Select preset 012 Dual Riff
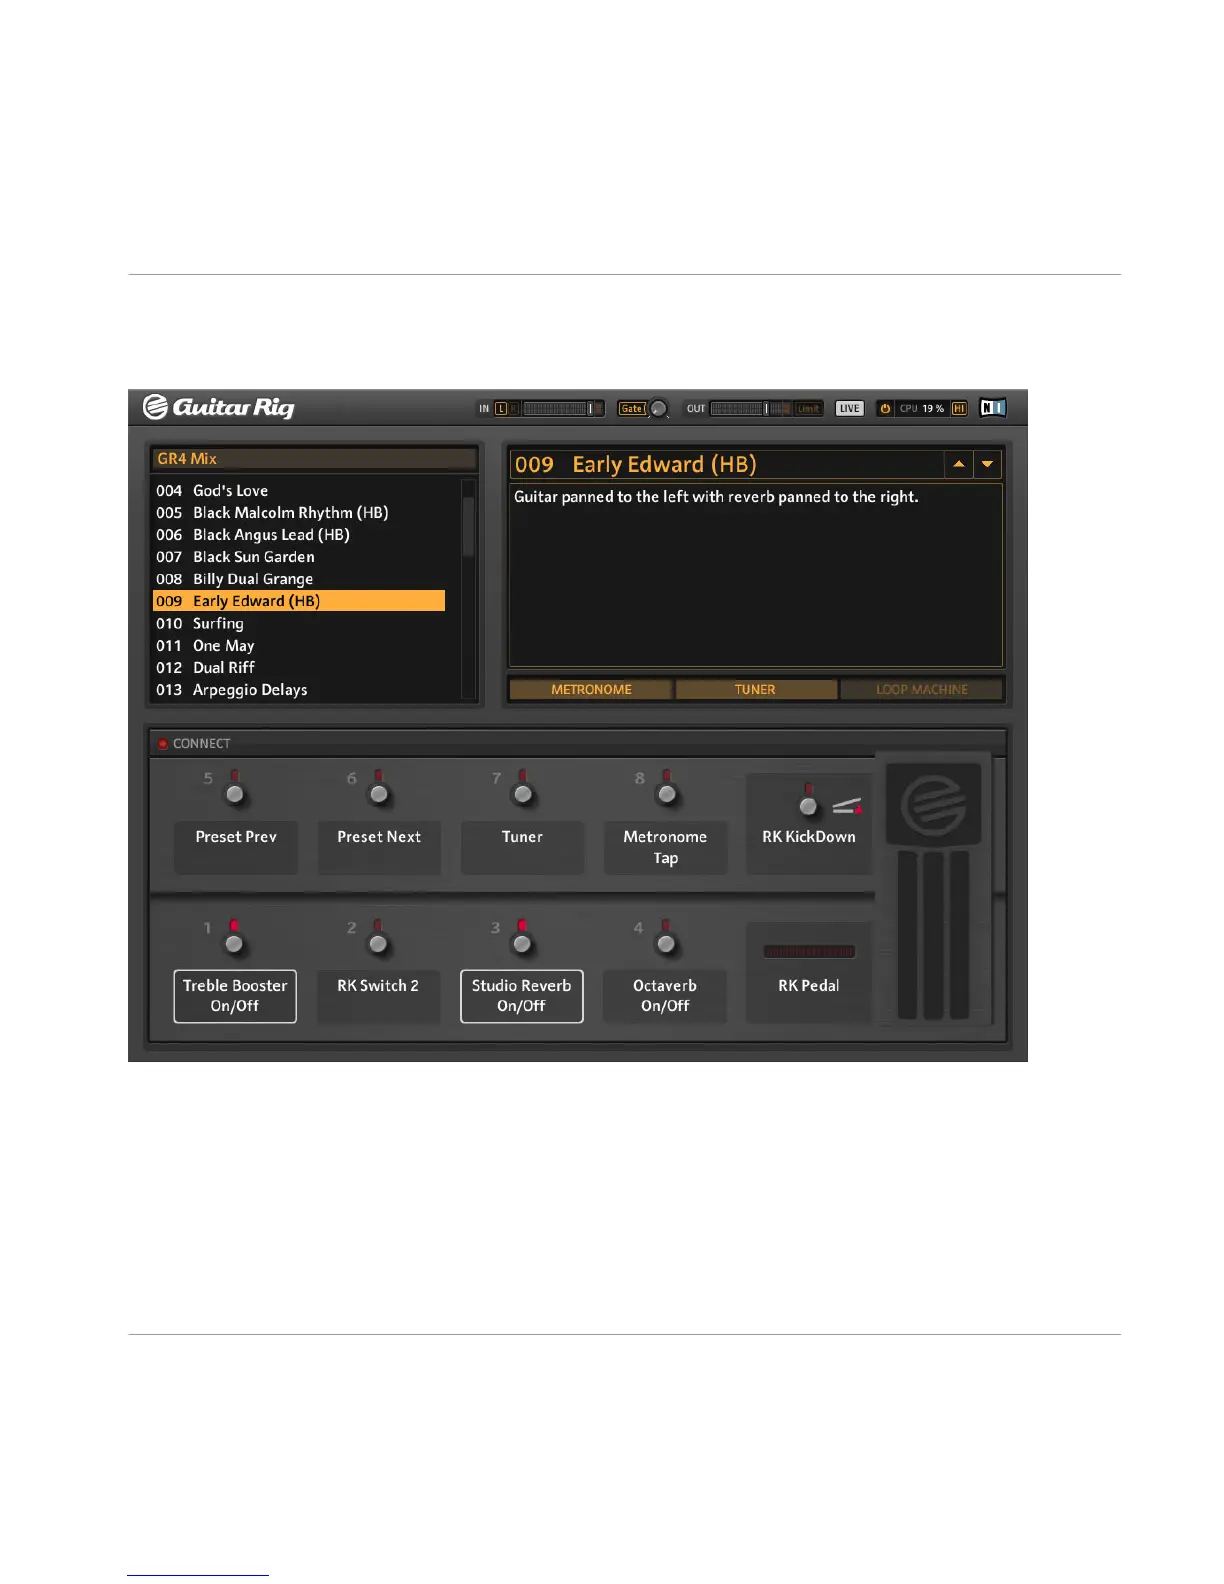 [x=299, y=668]
